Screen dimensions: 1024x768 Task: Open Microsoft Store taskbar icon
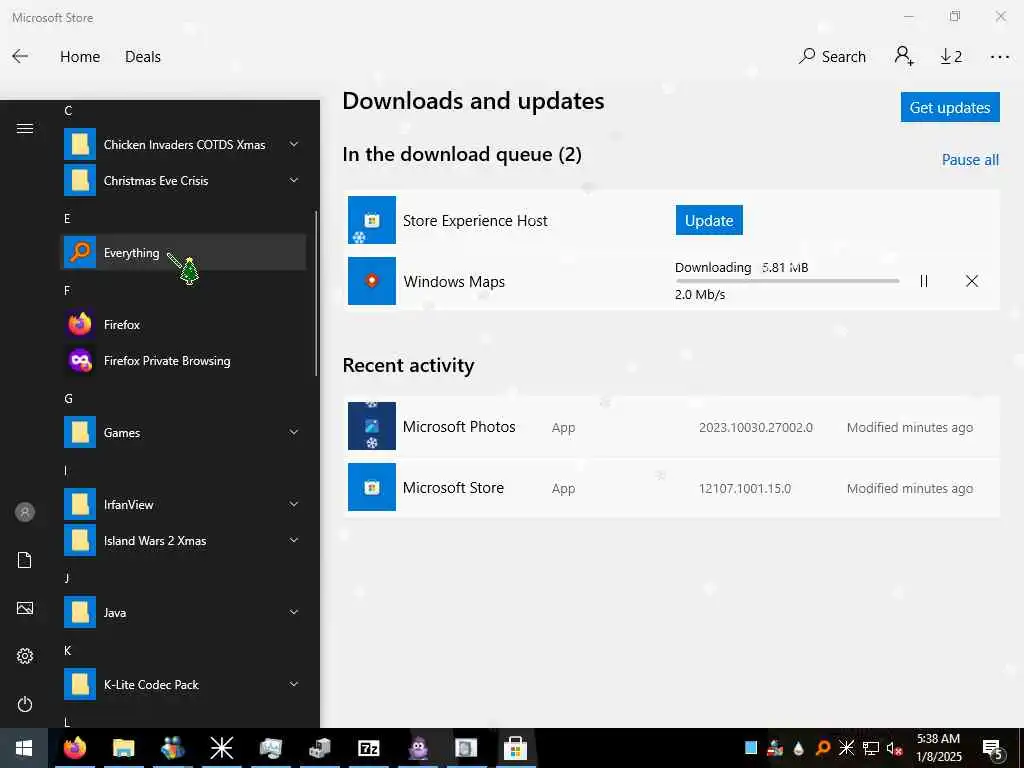(x=515, y=748)
